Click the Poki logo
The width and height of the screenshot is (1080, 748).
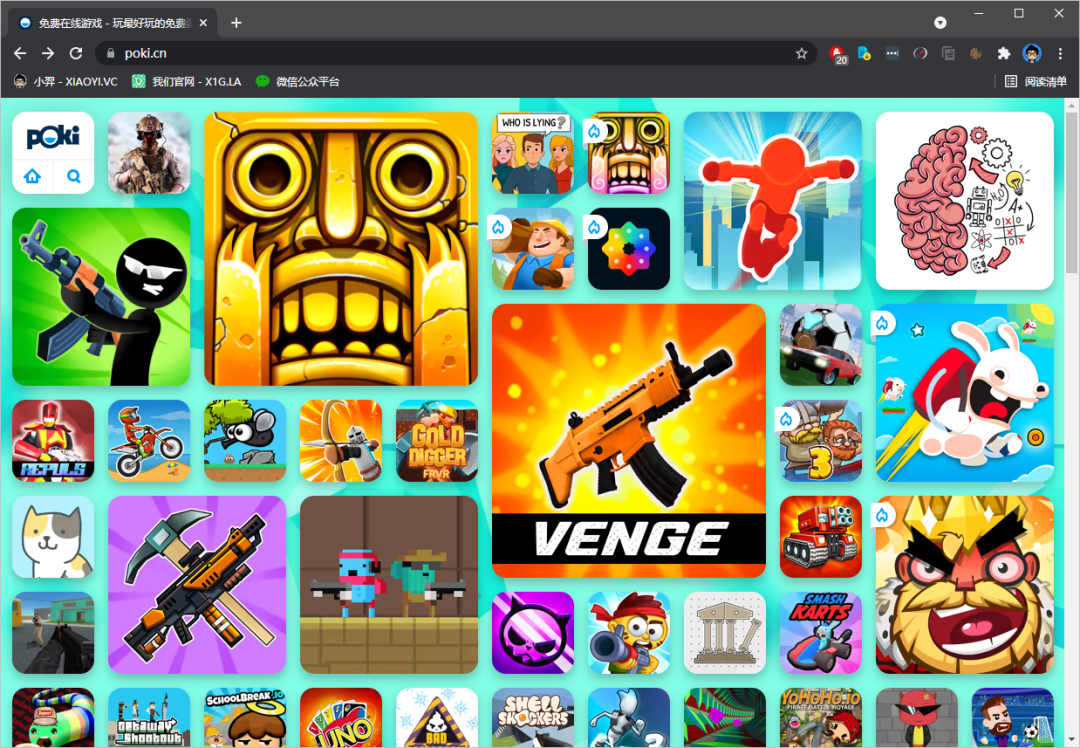[x=53, y=137]
